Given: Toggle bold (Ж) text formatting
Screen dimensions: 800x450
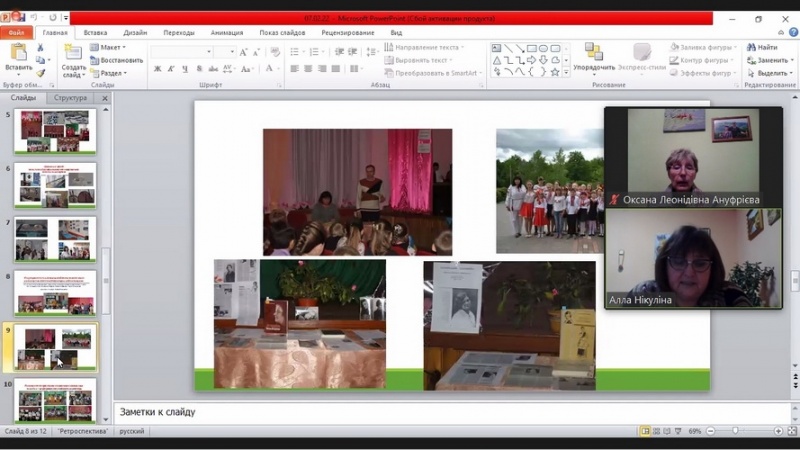Looking at the screenshot, I should [x=157, y=69].
